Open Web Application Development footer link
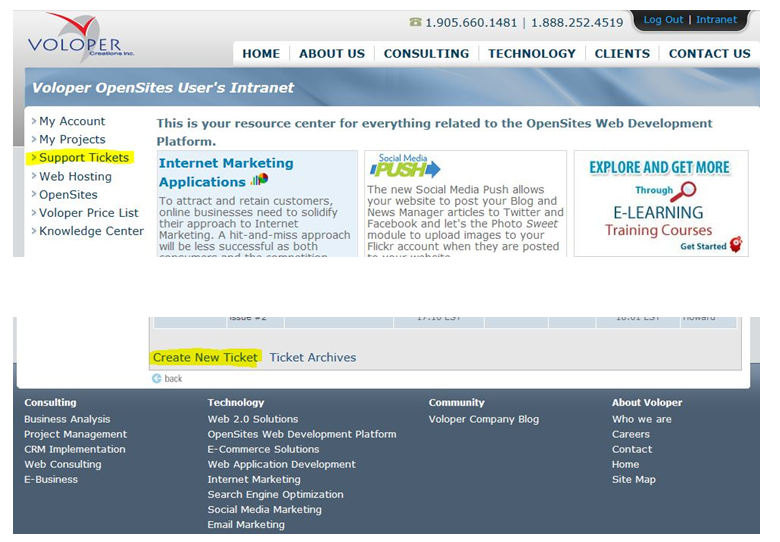The width and height of the screenshot is (780, 542). click(282, 464)
